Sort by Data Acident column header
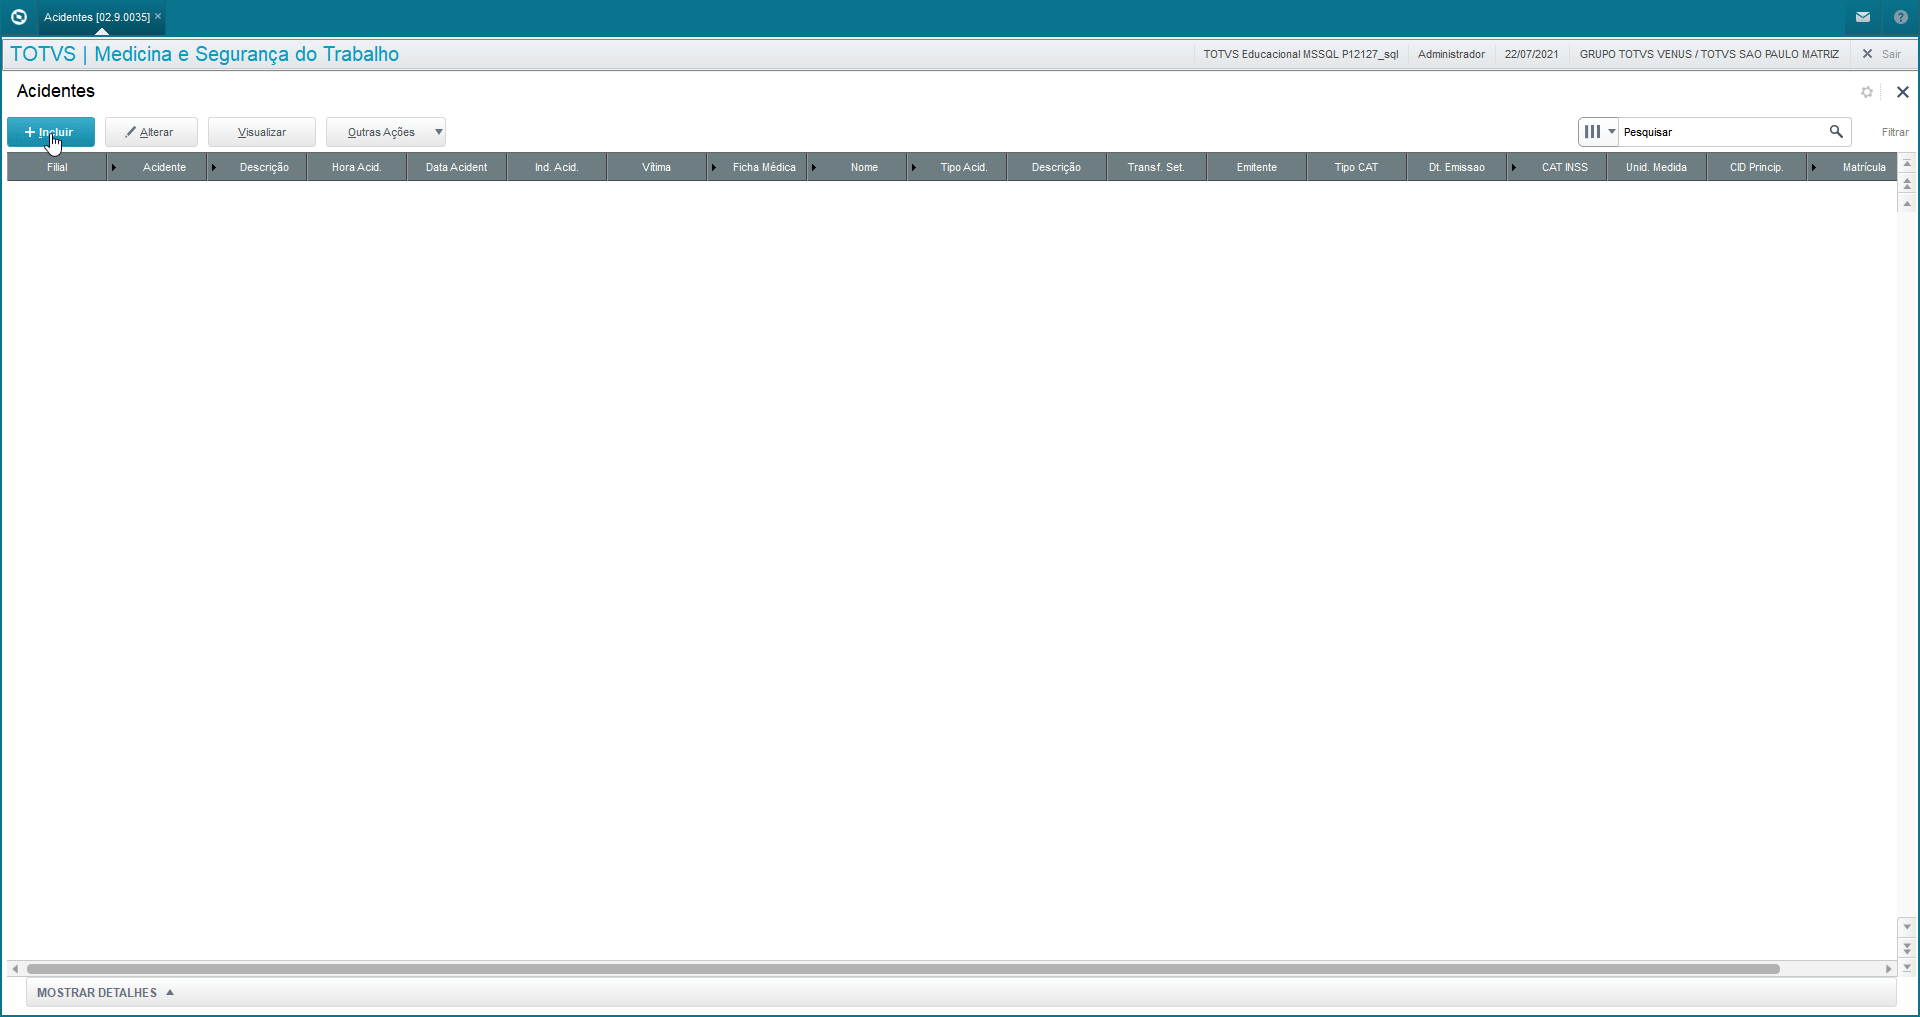The image size is (1920, 1017). [456, 167]
